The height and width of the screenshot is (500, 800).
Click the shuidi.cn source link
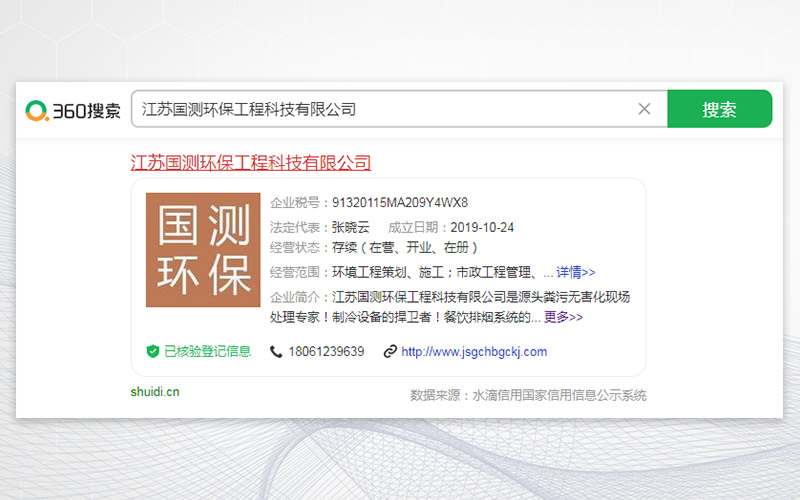tap(155, 392)
